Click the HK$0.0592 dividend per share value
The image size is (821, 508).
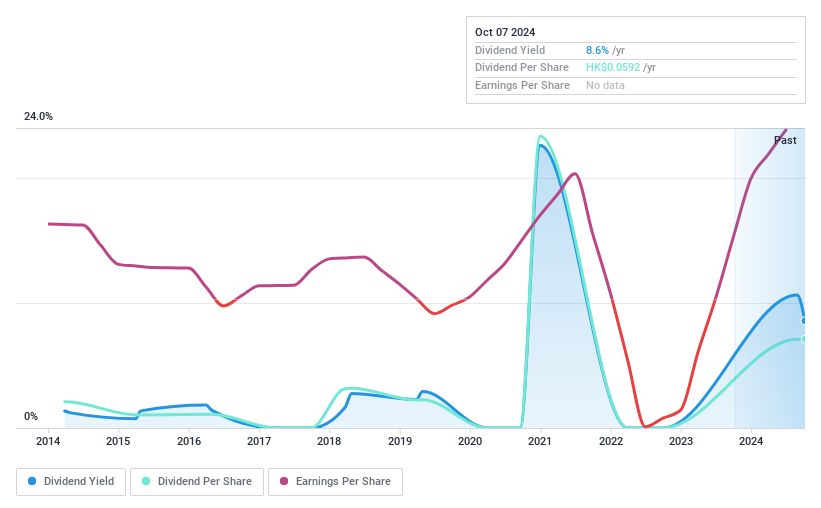pyautogui.click(x=613, y=67)
